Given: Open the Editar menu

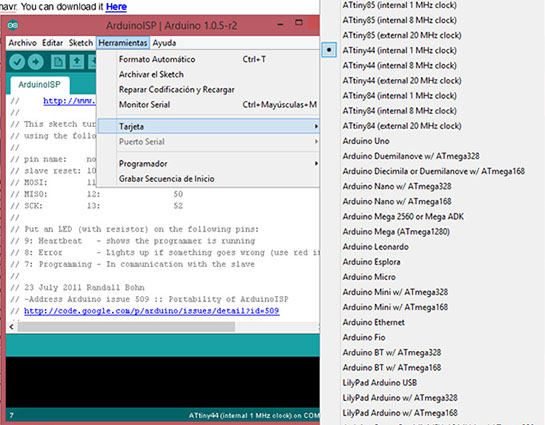Looking at the screenshot, I should pos(52,43).
